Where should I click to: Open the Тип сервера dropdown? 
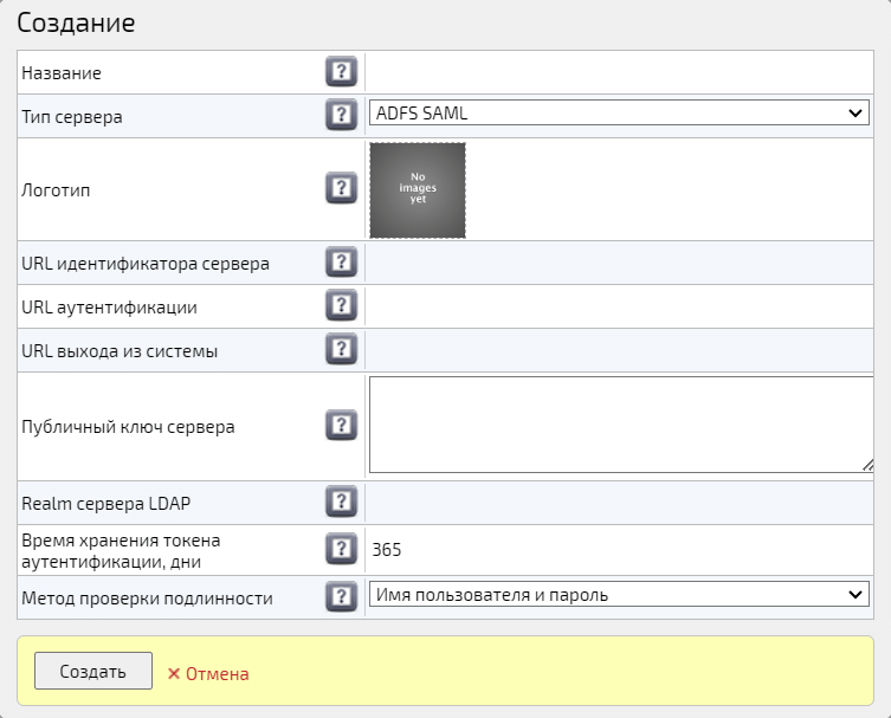tap(618, 114)
